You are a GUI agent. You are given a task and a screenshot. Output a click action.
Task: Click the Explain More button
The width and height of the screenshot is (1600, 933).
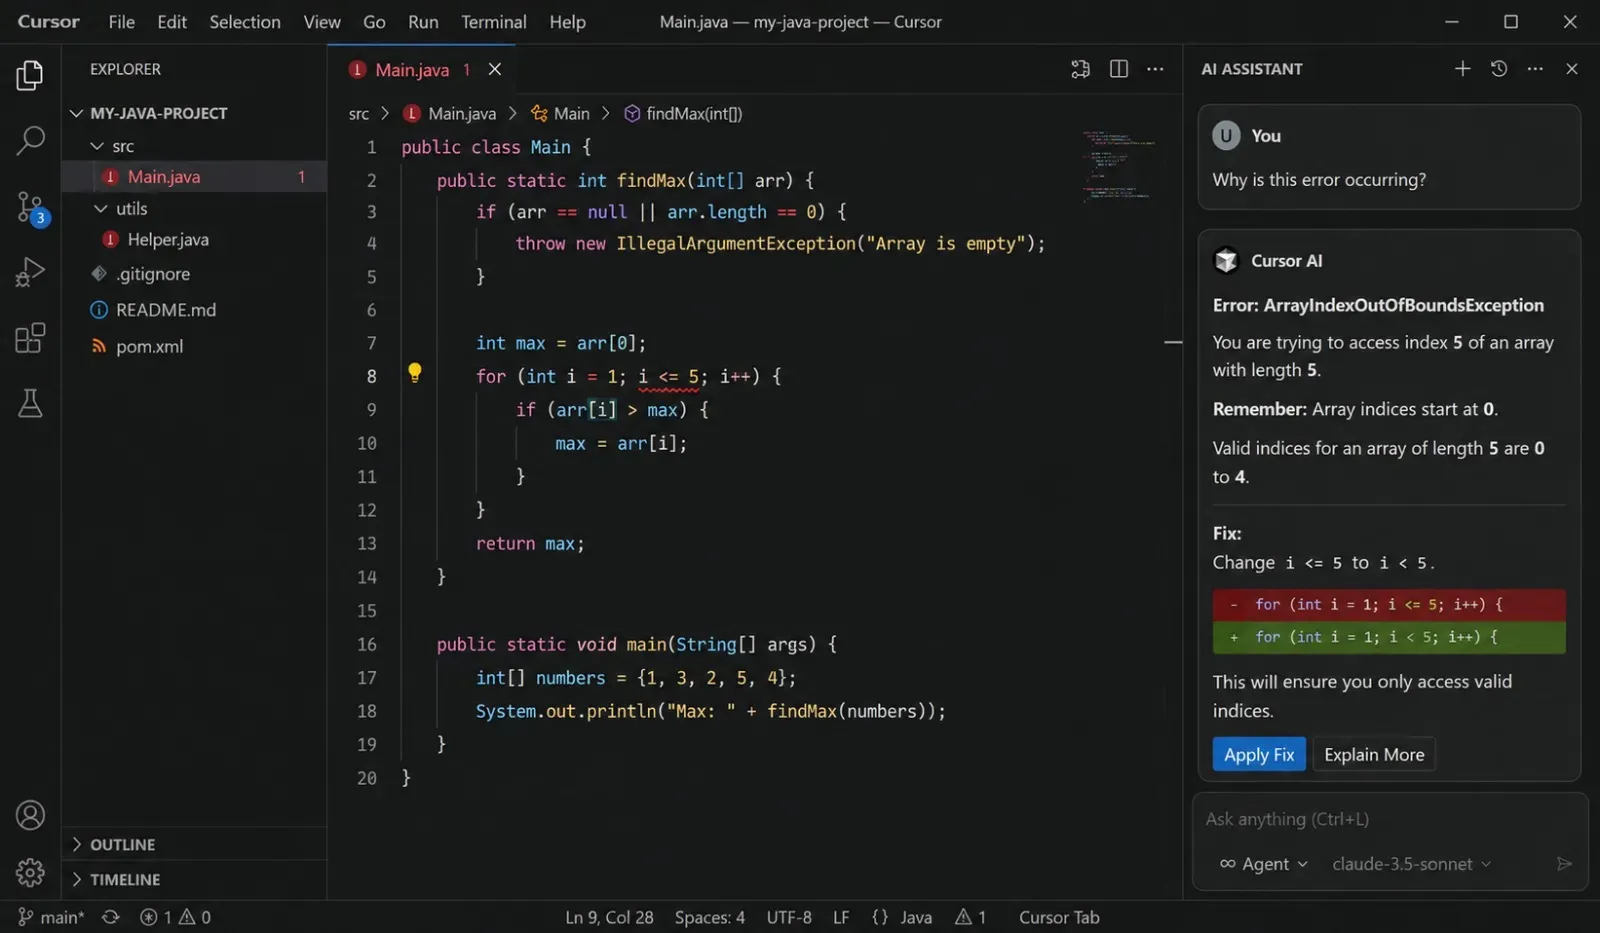pyautogui.click(x=1374, y=754)
